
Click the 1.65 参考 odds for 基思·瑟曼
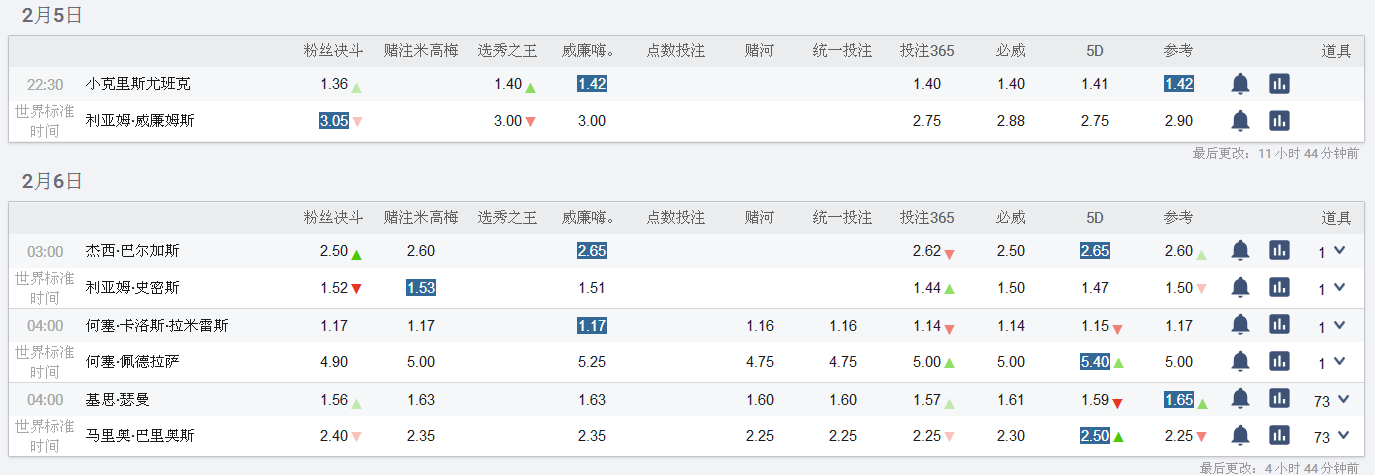point(1179,399)
